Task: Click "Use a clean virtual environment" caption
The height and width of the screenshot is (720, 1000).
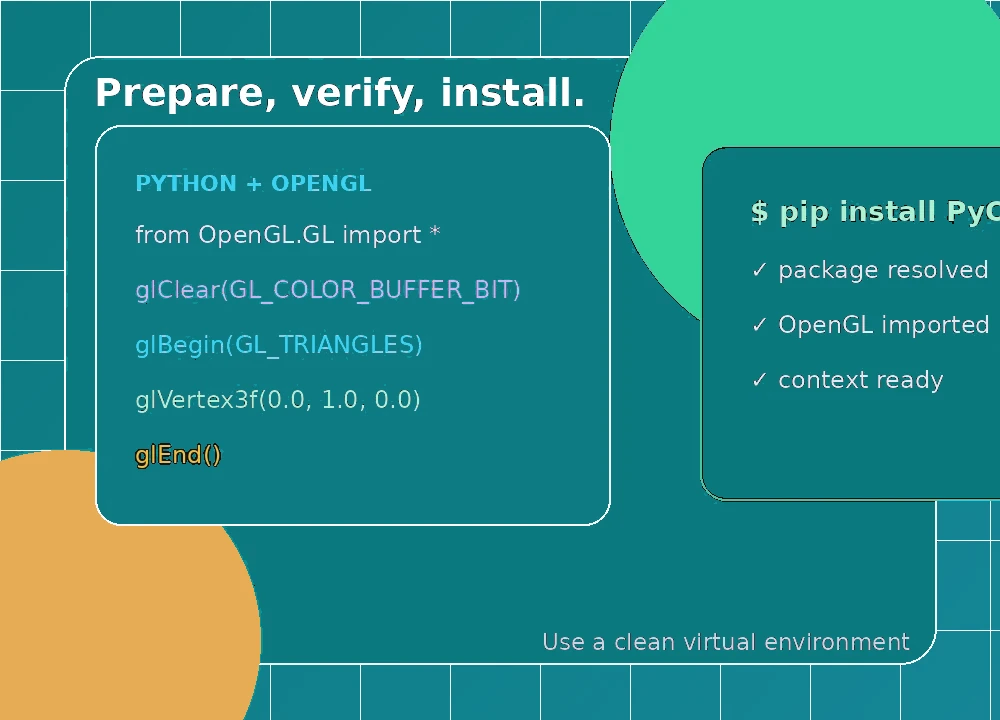Action: tap(726, 642)
